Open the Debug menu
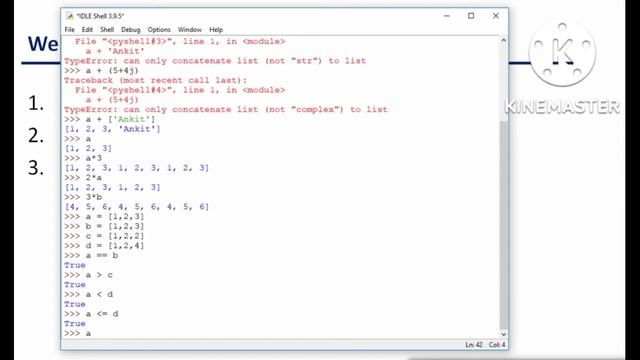 (131, 30)
